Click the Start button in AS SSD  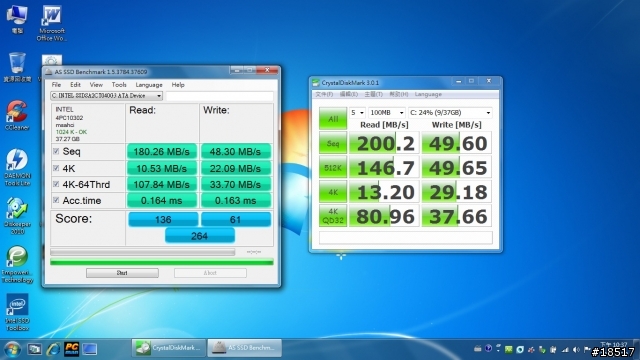(x=122, y=273)
